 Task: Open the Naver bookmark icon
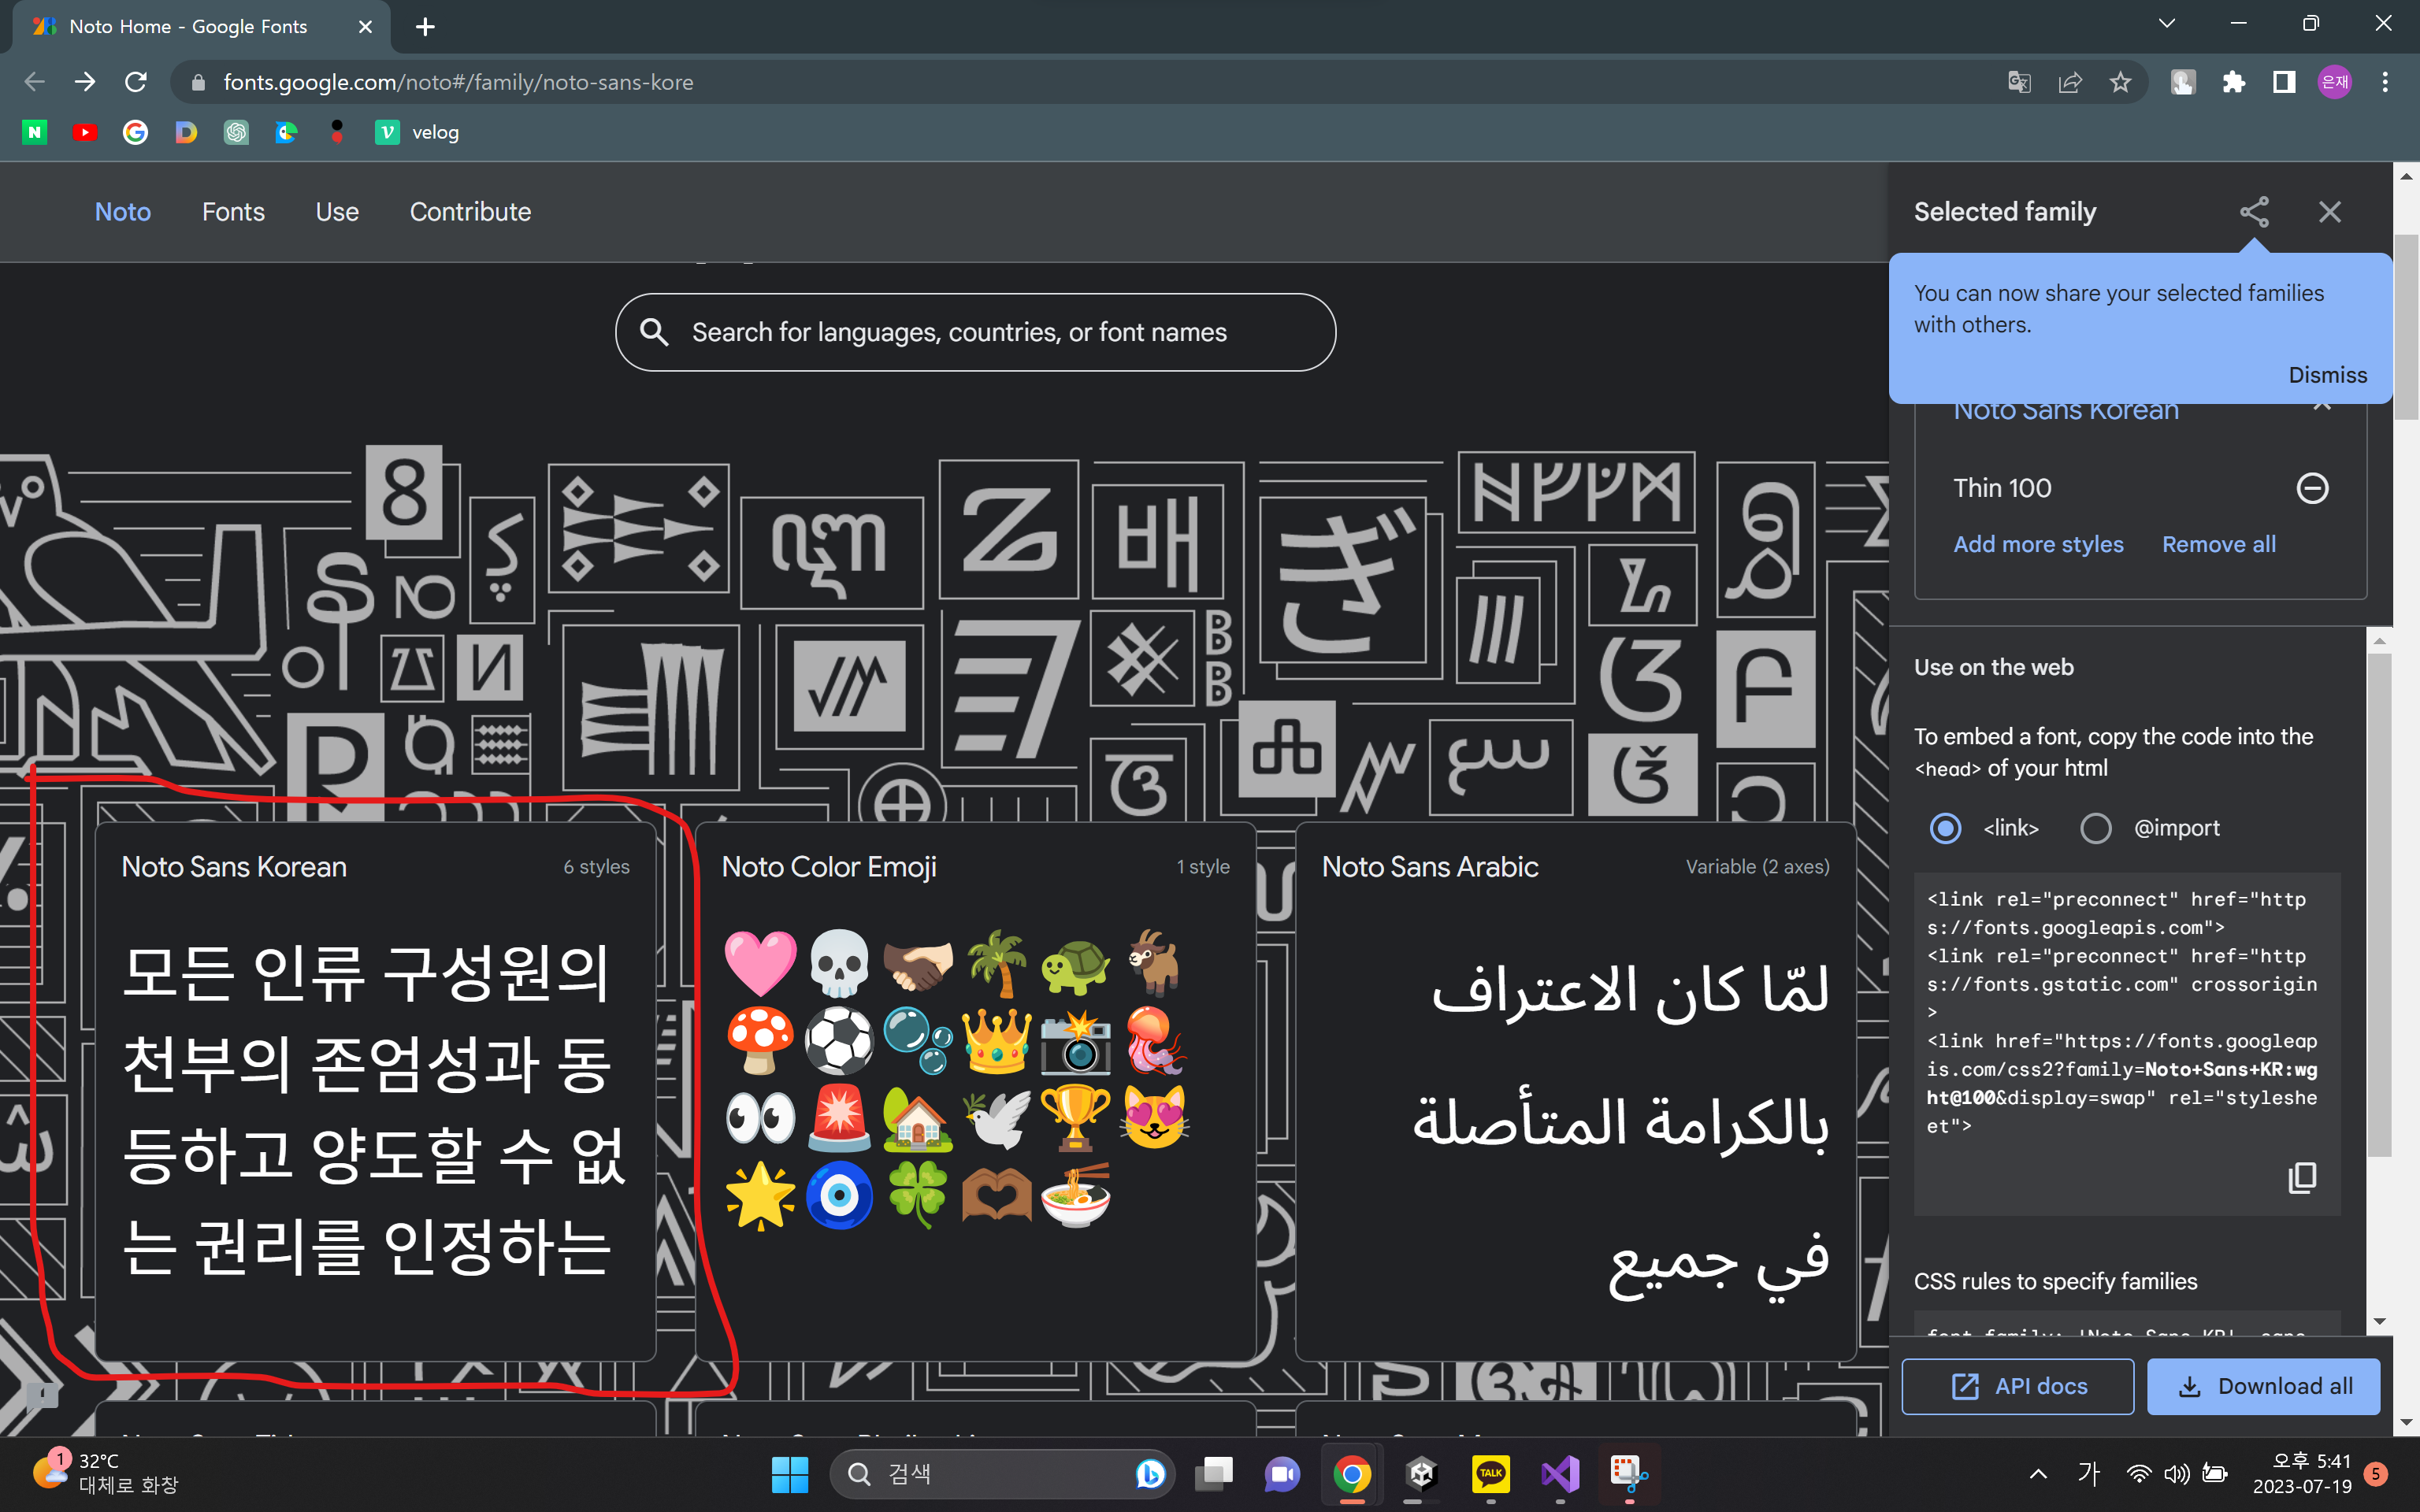[35, 132]
